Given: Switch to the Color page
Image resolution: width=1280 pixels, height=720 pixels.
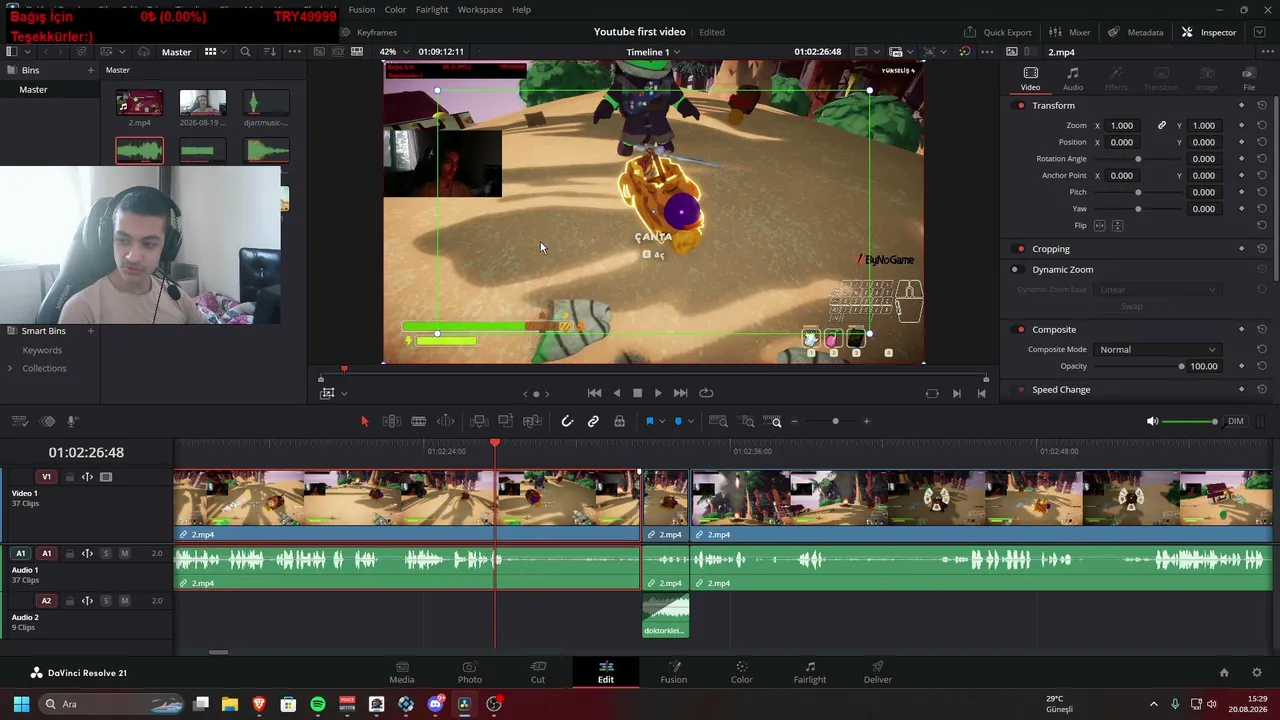Looking at the screenshot, I should (x=741, y=672).
